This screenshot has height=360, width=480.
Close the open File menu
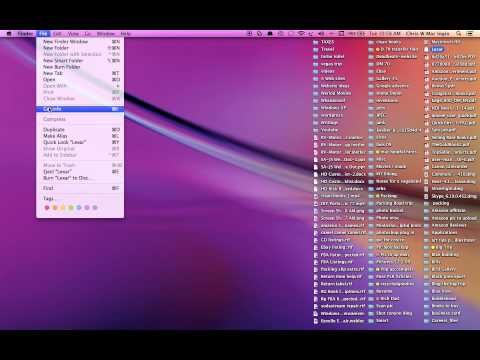43,34
